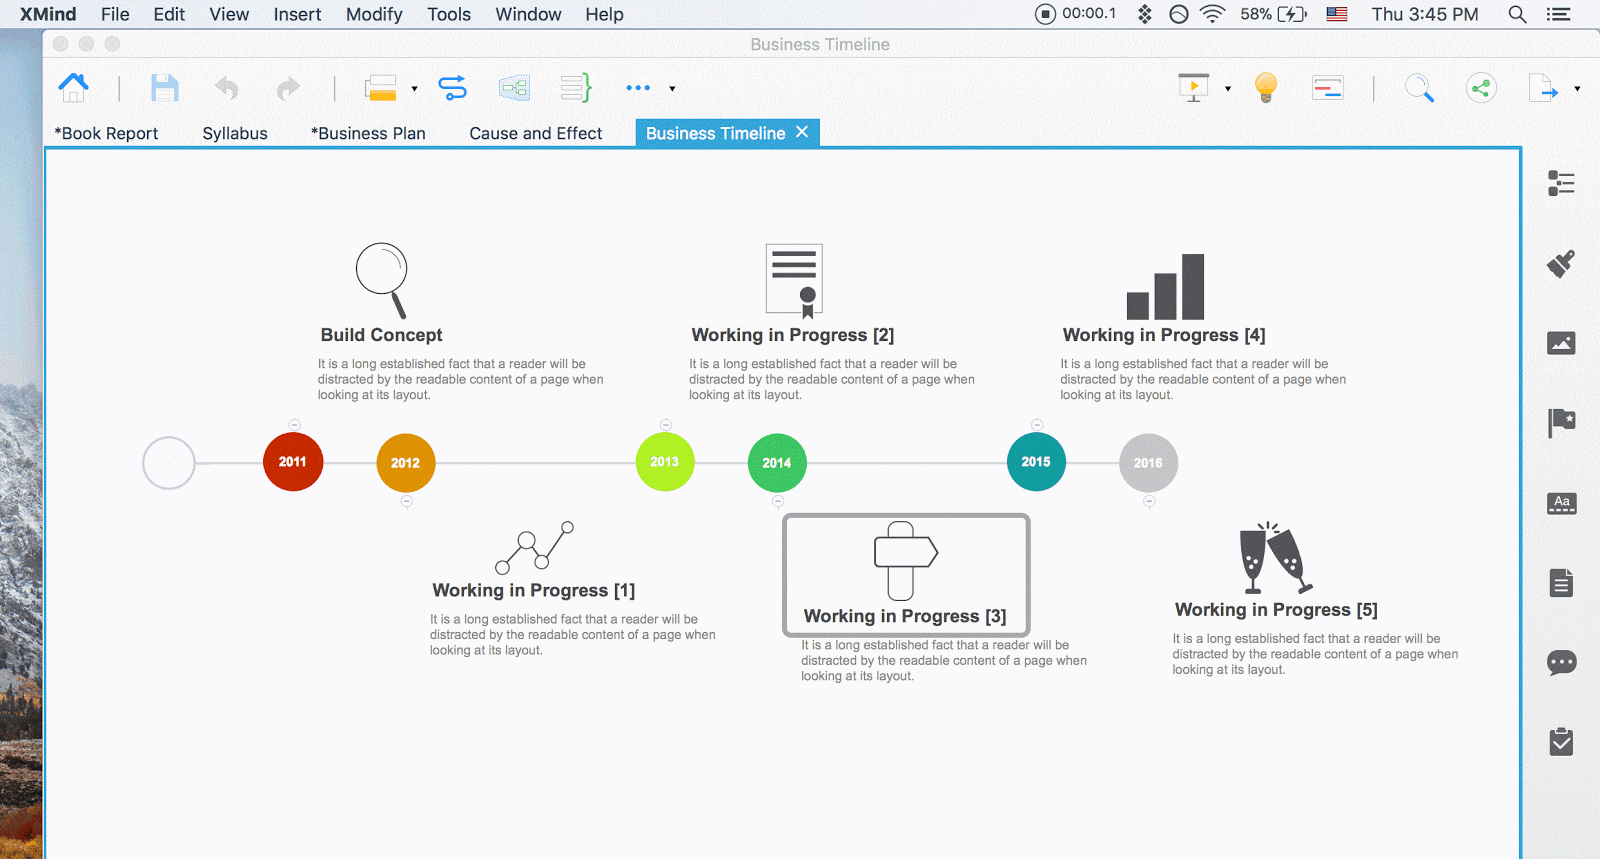Select the lime 2013 timeline node

click(665, 462)
